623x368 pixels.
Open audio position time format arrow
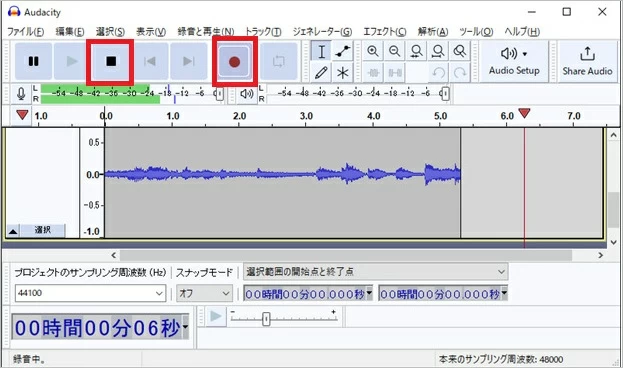(185, 327)
